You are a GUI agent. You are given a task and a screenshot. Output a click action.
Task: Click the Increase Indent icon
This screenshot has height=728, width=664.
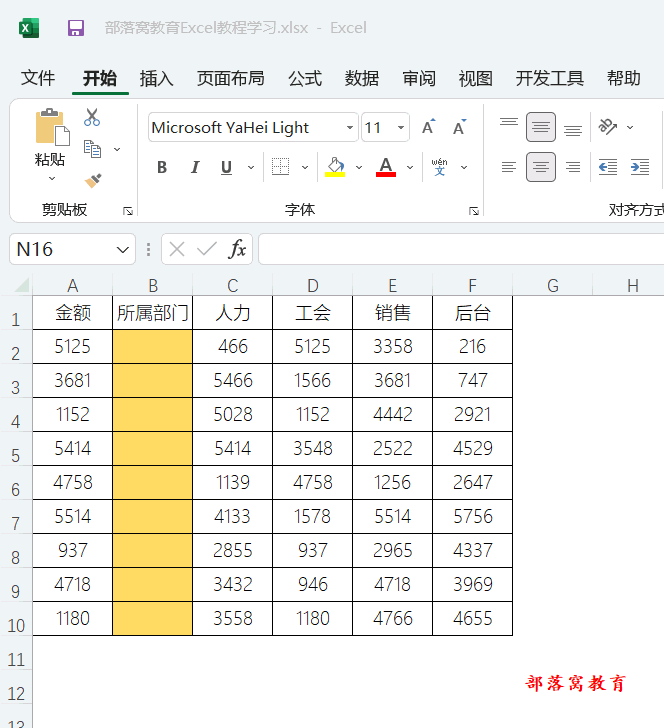(x=640, y=167)
